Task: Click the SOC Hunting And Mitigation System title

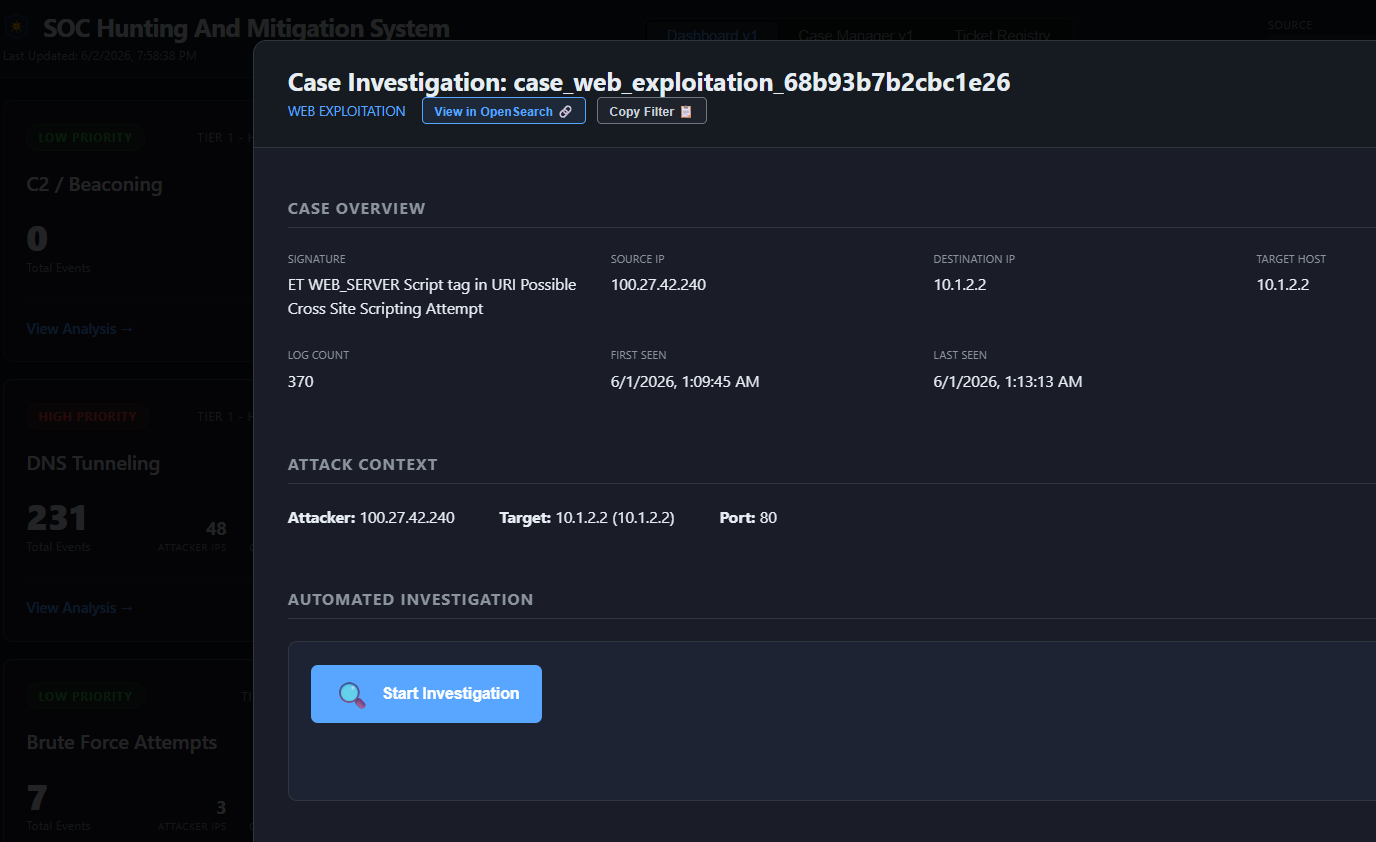Action: pos(246,28)
